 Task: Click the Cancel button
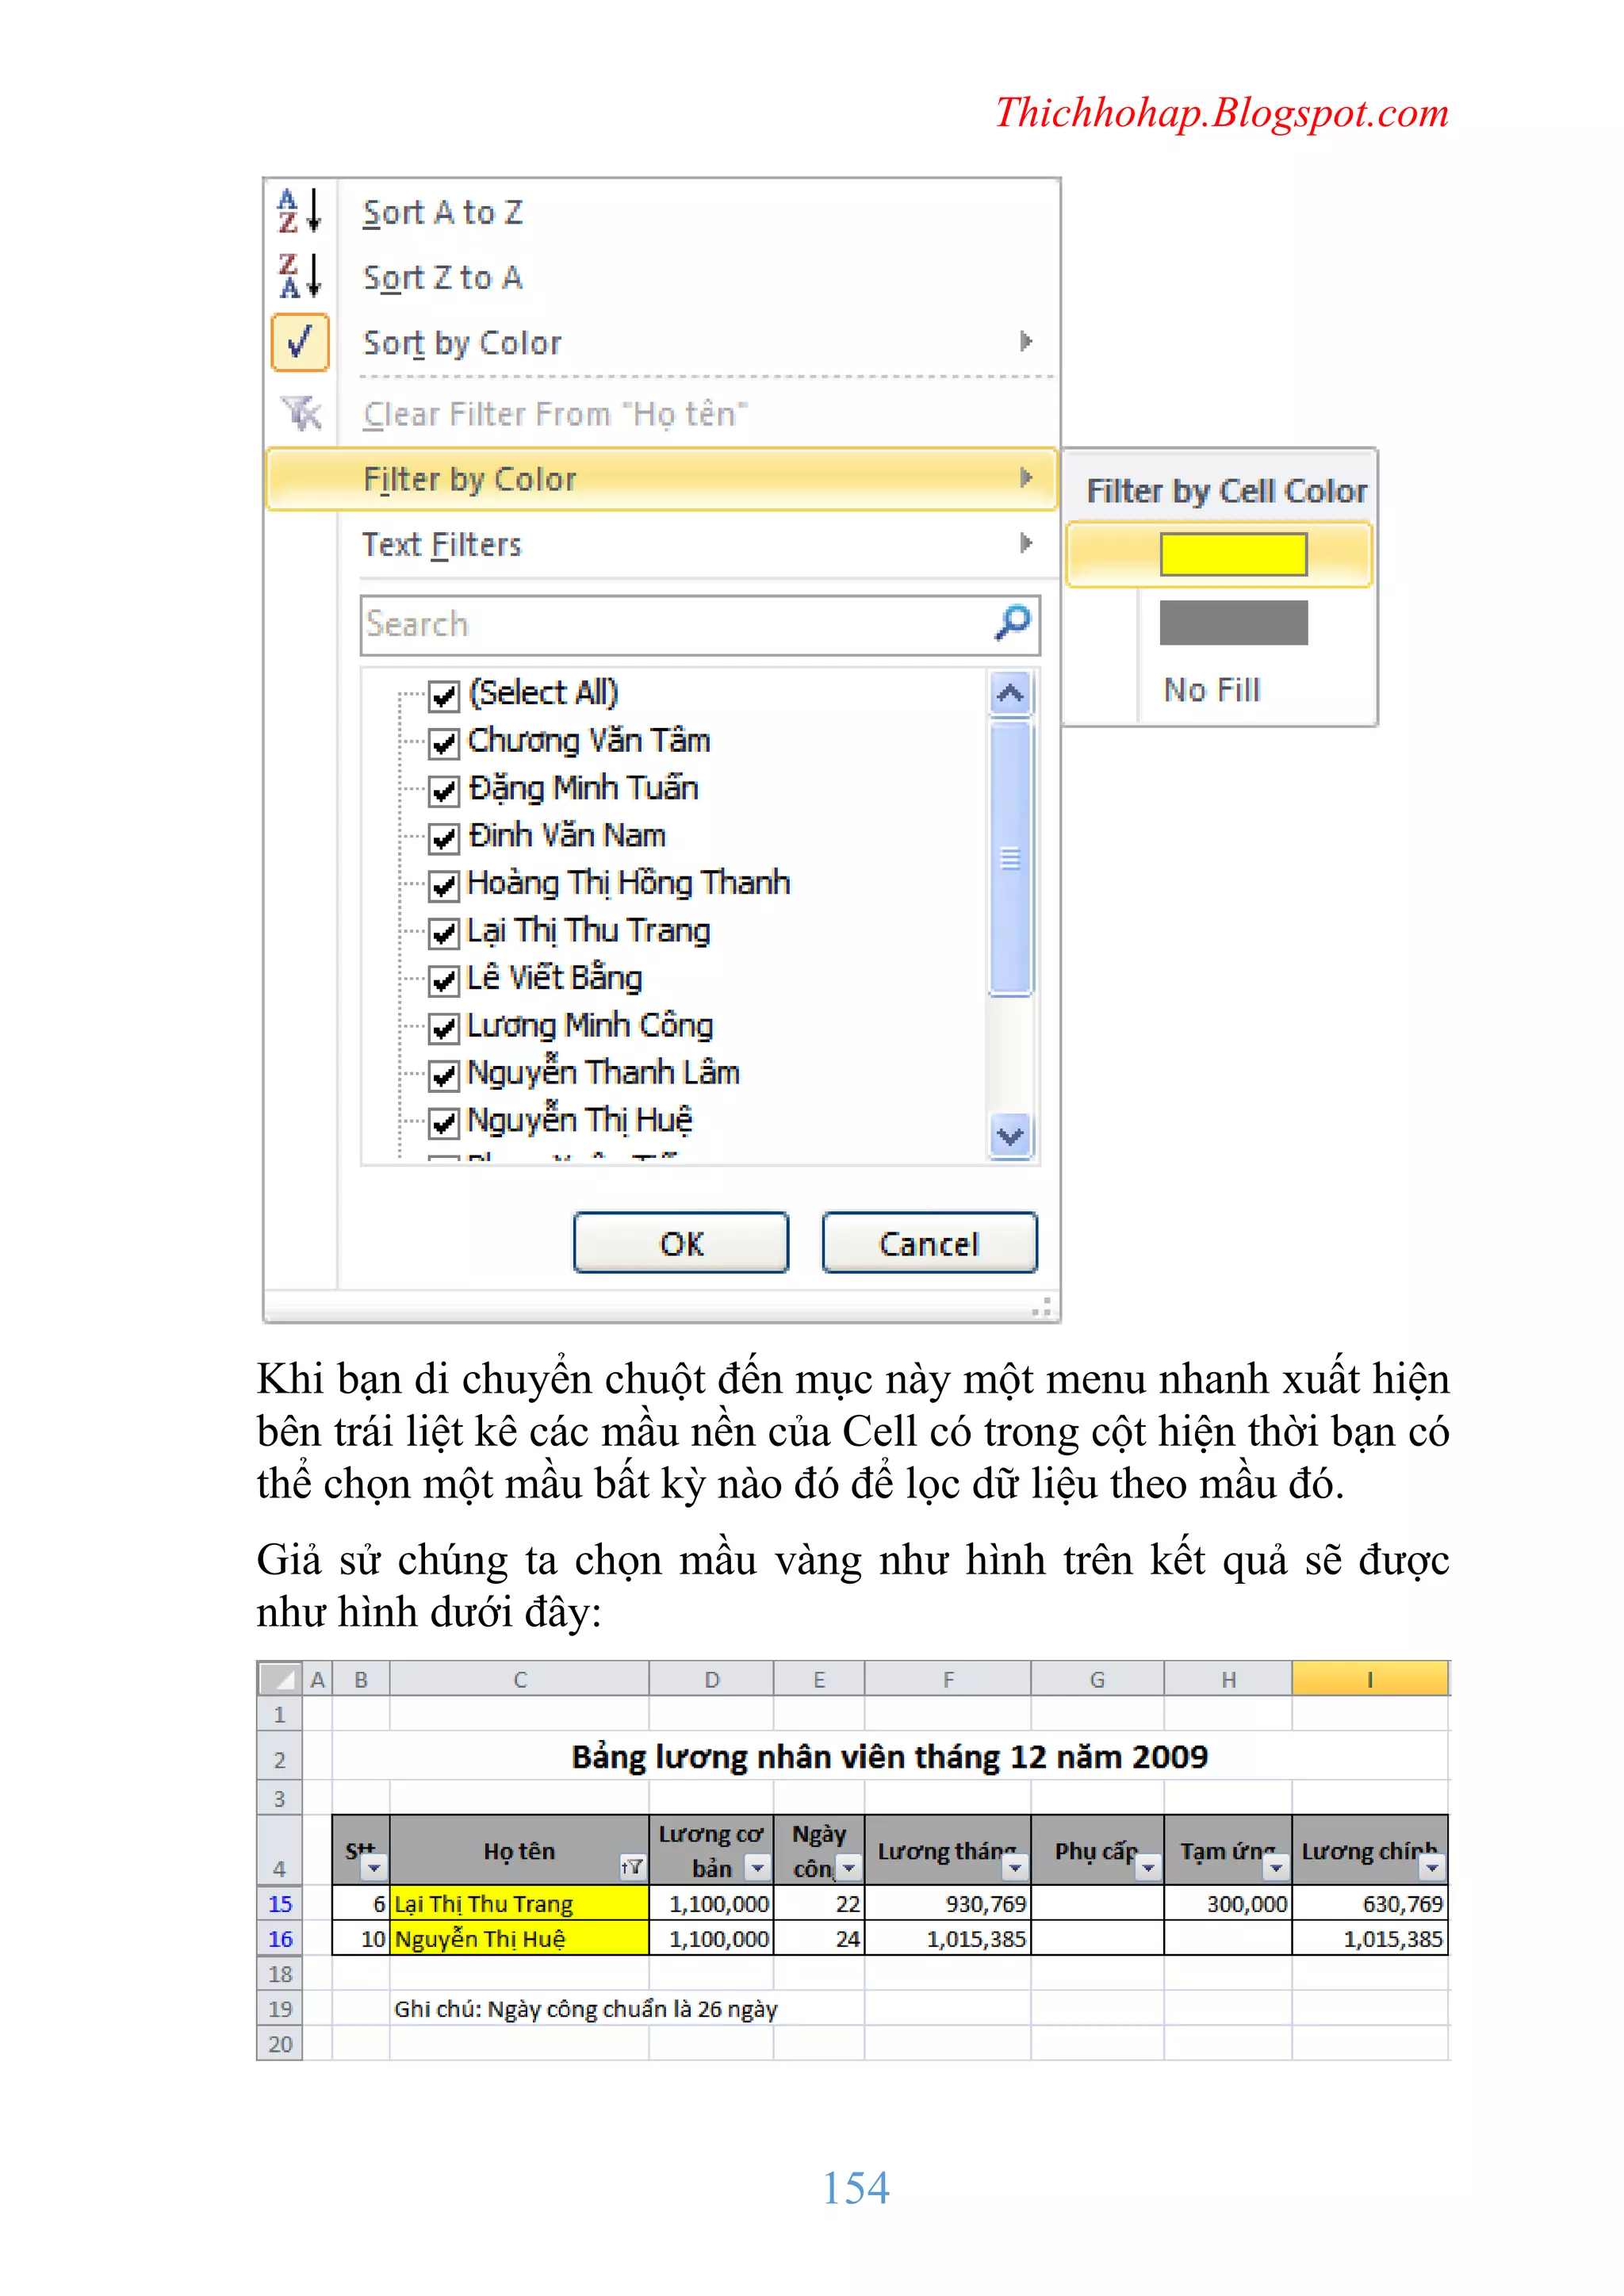(929, 1243)
